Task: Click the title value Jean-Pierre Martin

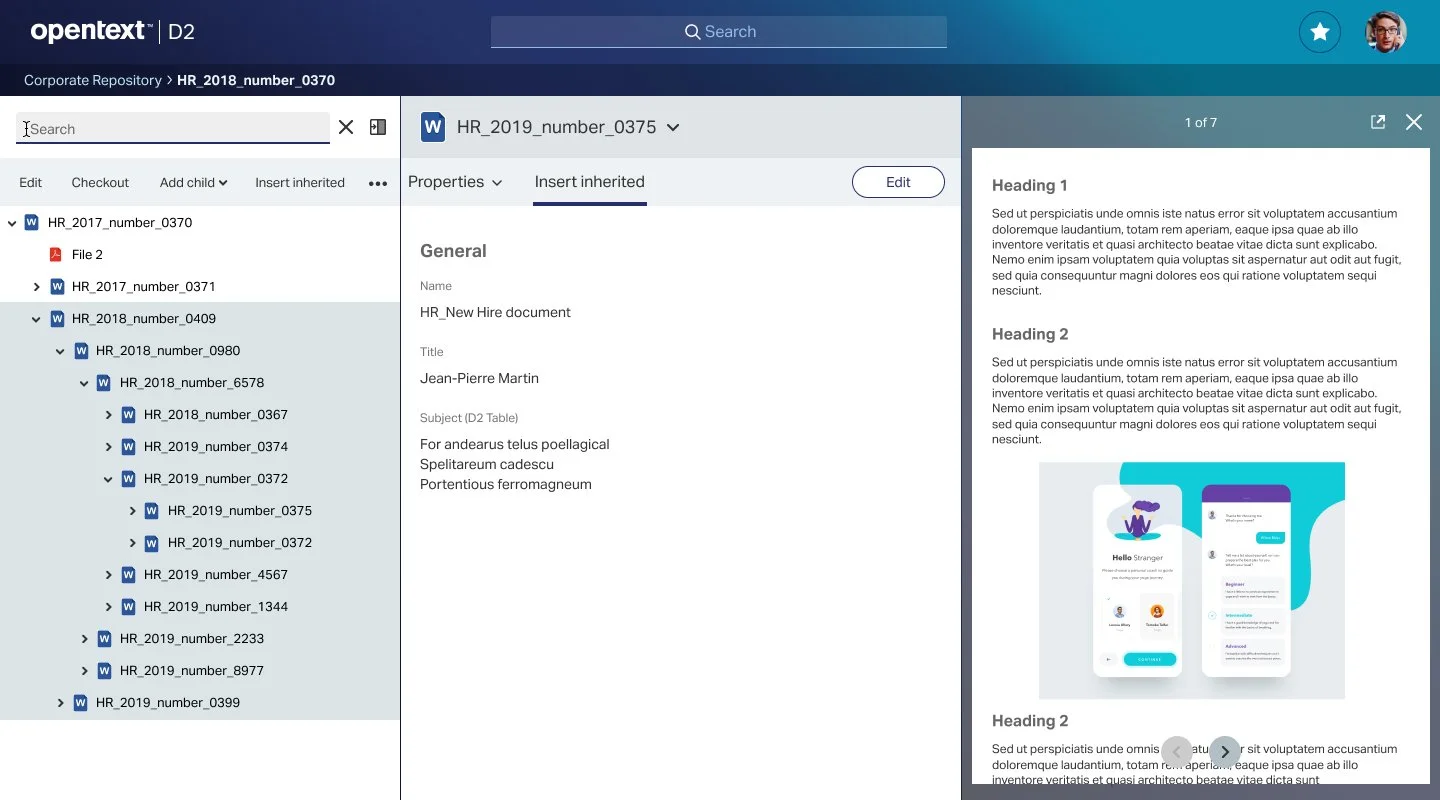Action: 479,378
